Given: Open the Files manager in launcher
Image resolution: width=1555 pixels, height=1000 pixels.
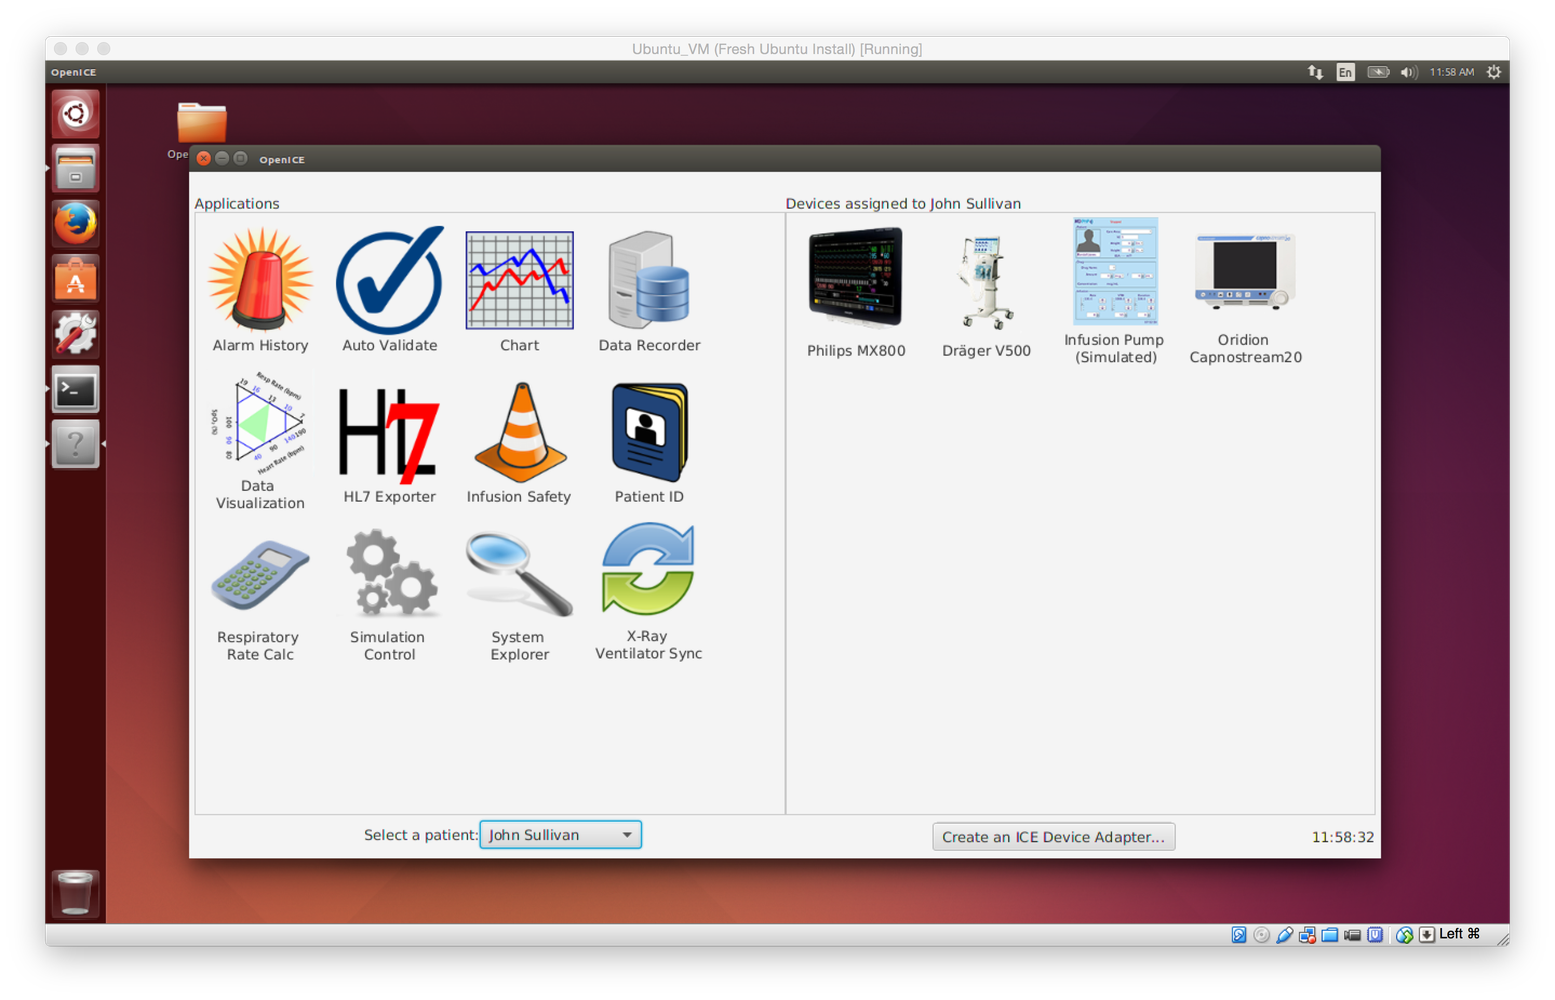Looking at the screenshot, I should tap(76, 168).
